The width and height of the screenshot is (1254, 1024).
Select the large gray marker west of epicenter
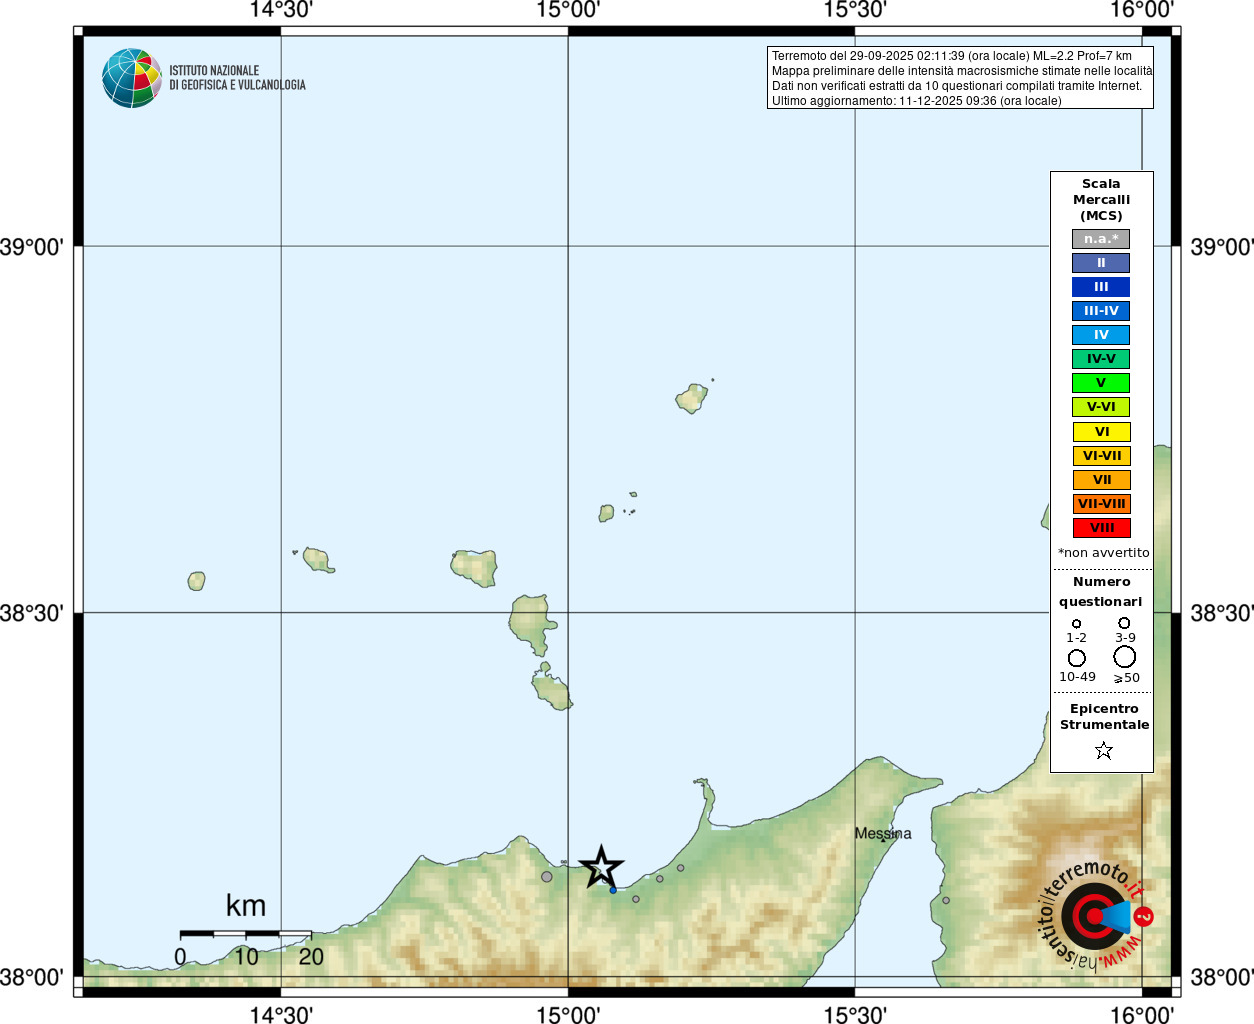point(547,877)
